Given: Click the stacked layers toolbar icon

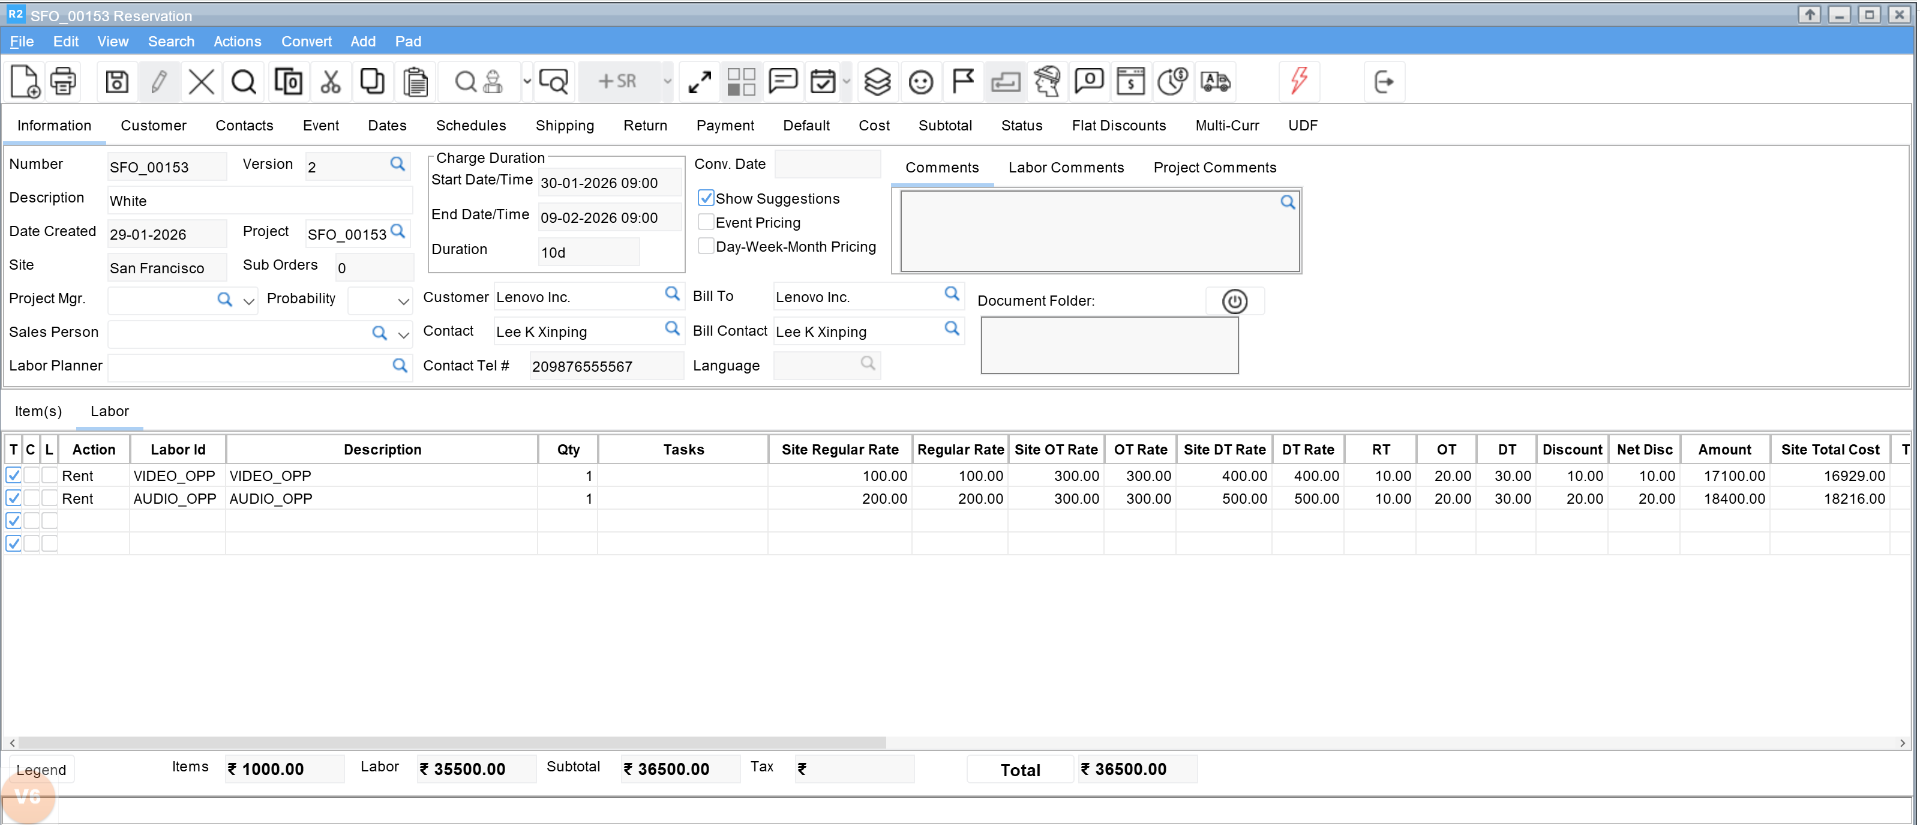Looking at the screenshot, I should tap(877, 81).
